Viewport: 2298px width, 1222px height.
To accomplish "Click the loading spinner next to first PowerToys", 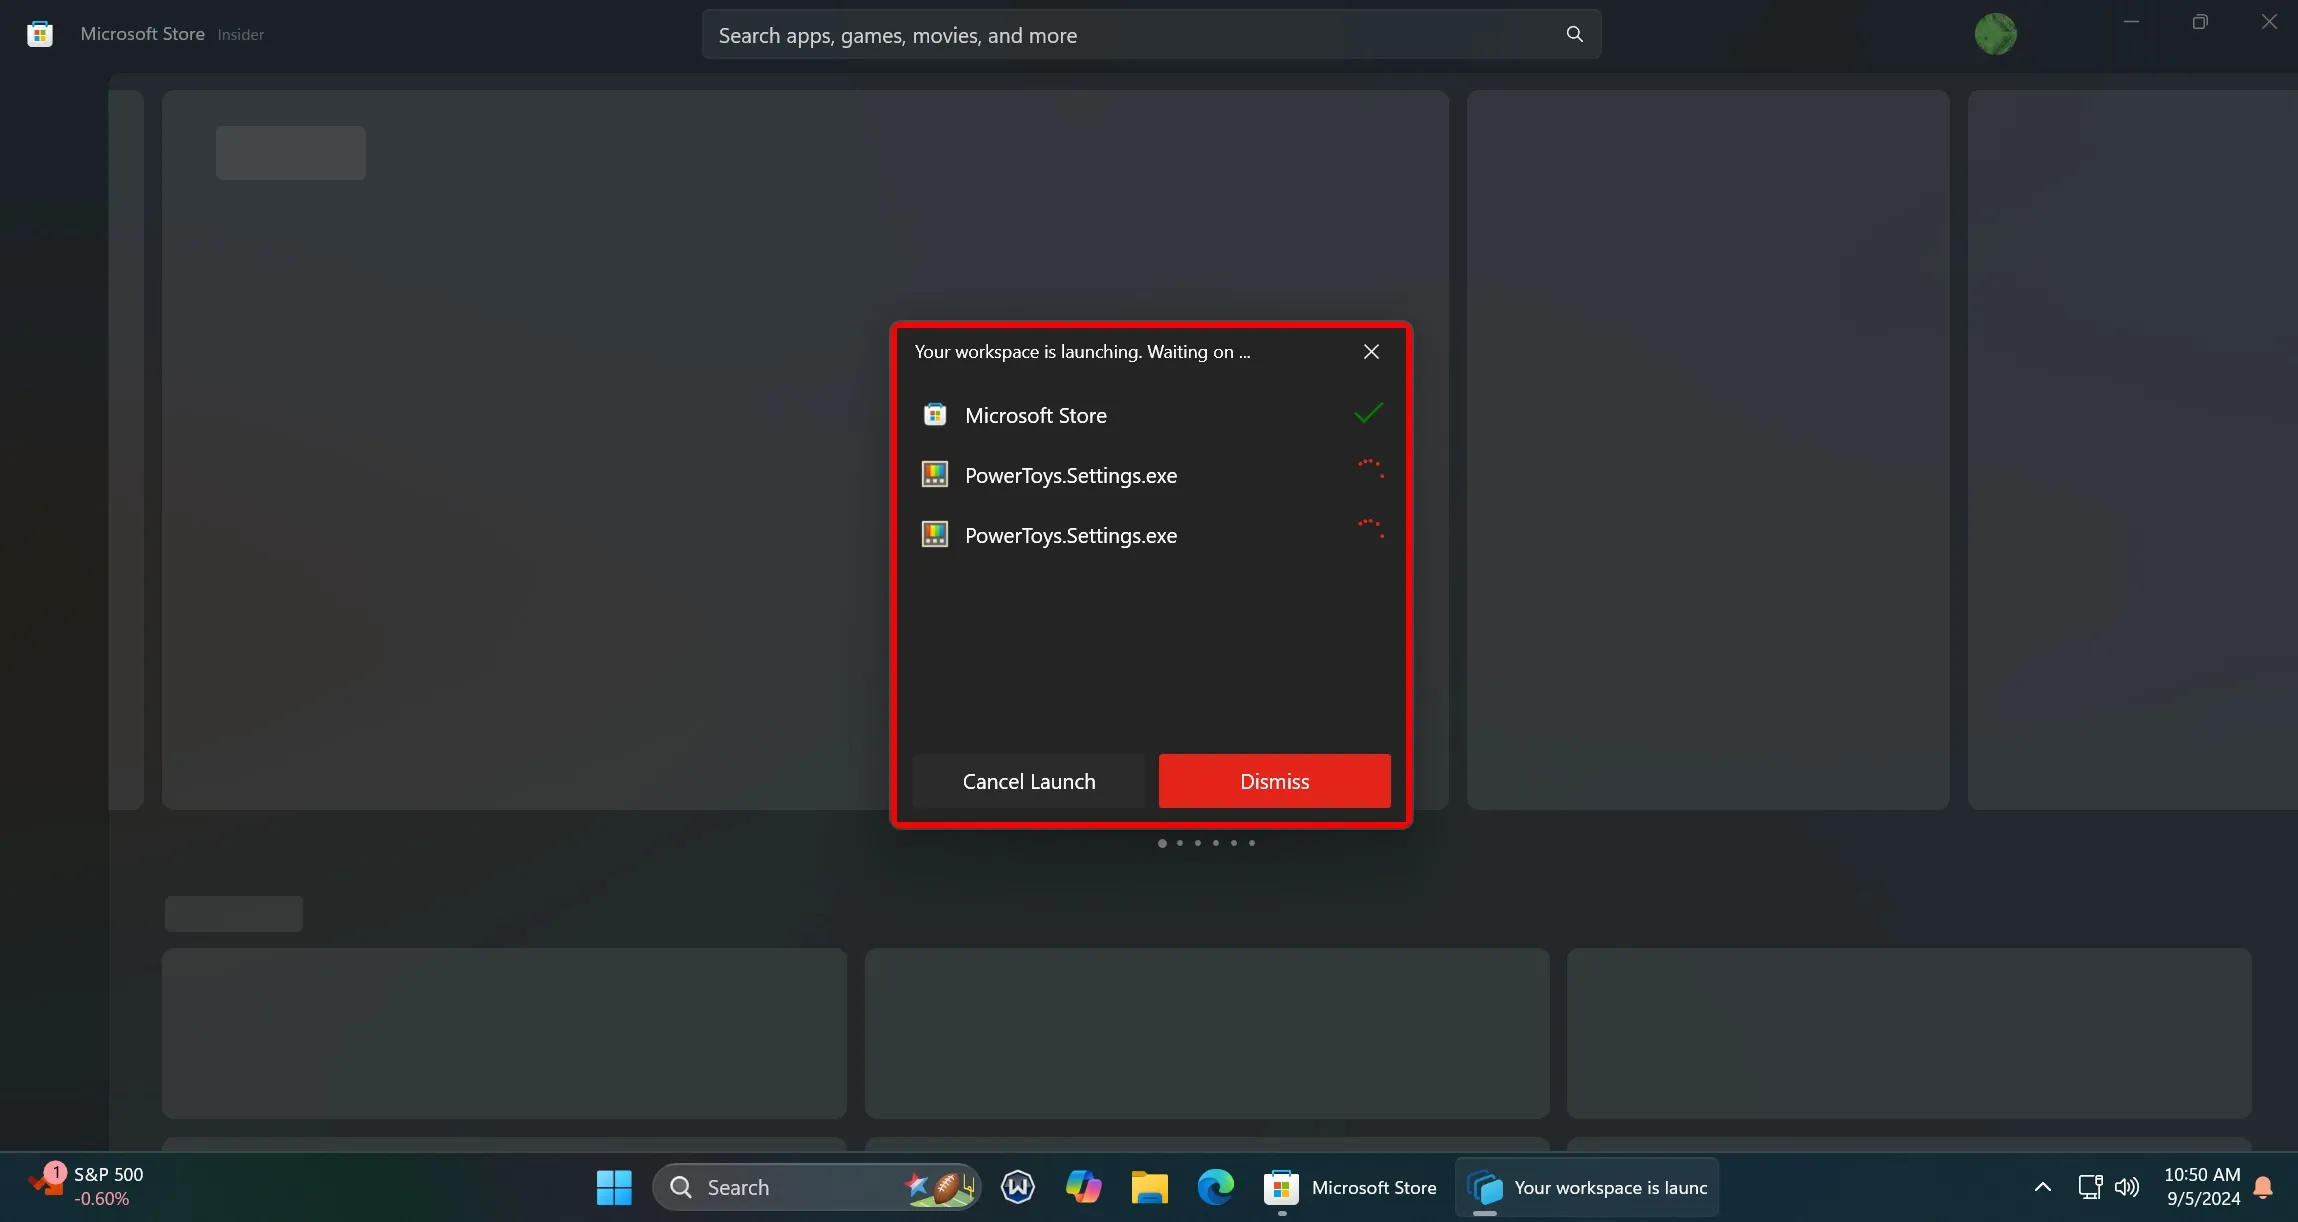I will pyautogui.click(x=1368, y=473).
